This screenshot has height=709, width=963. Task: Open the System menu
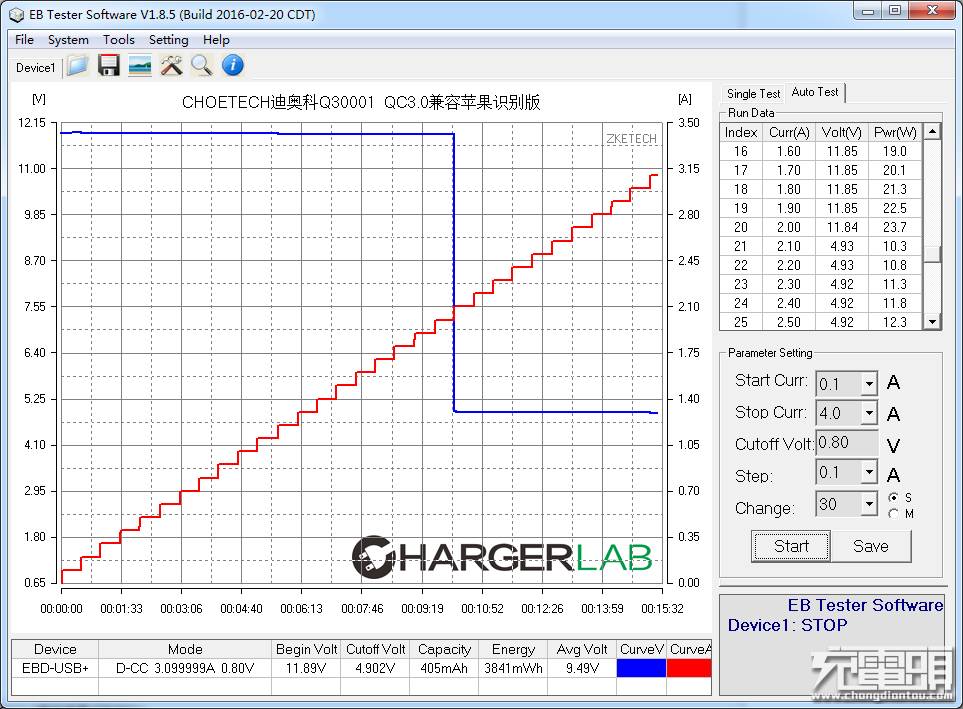click(68, 40)
